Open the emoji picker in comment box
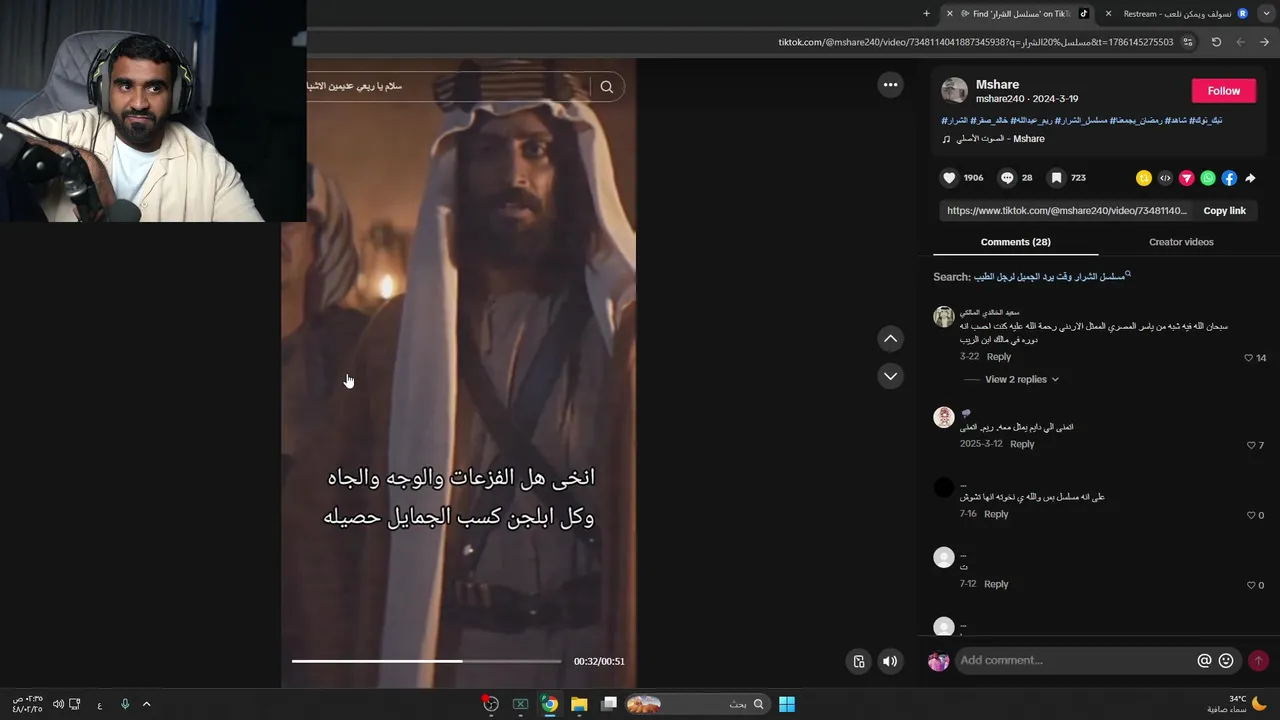The image size is (1280, 720). point(1226,661)
